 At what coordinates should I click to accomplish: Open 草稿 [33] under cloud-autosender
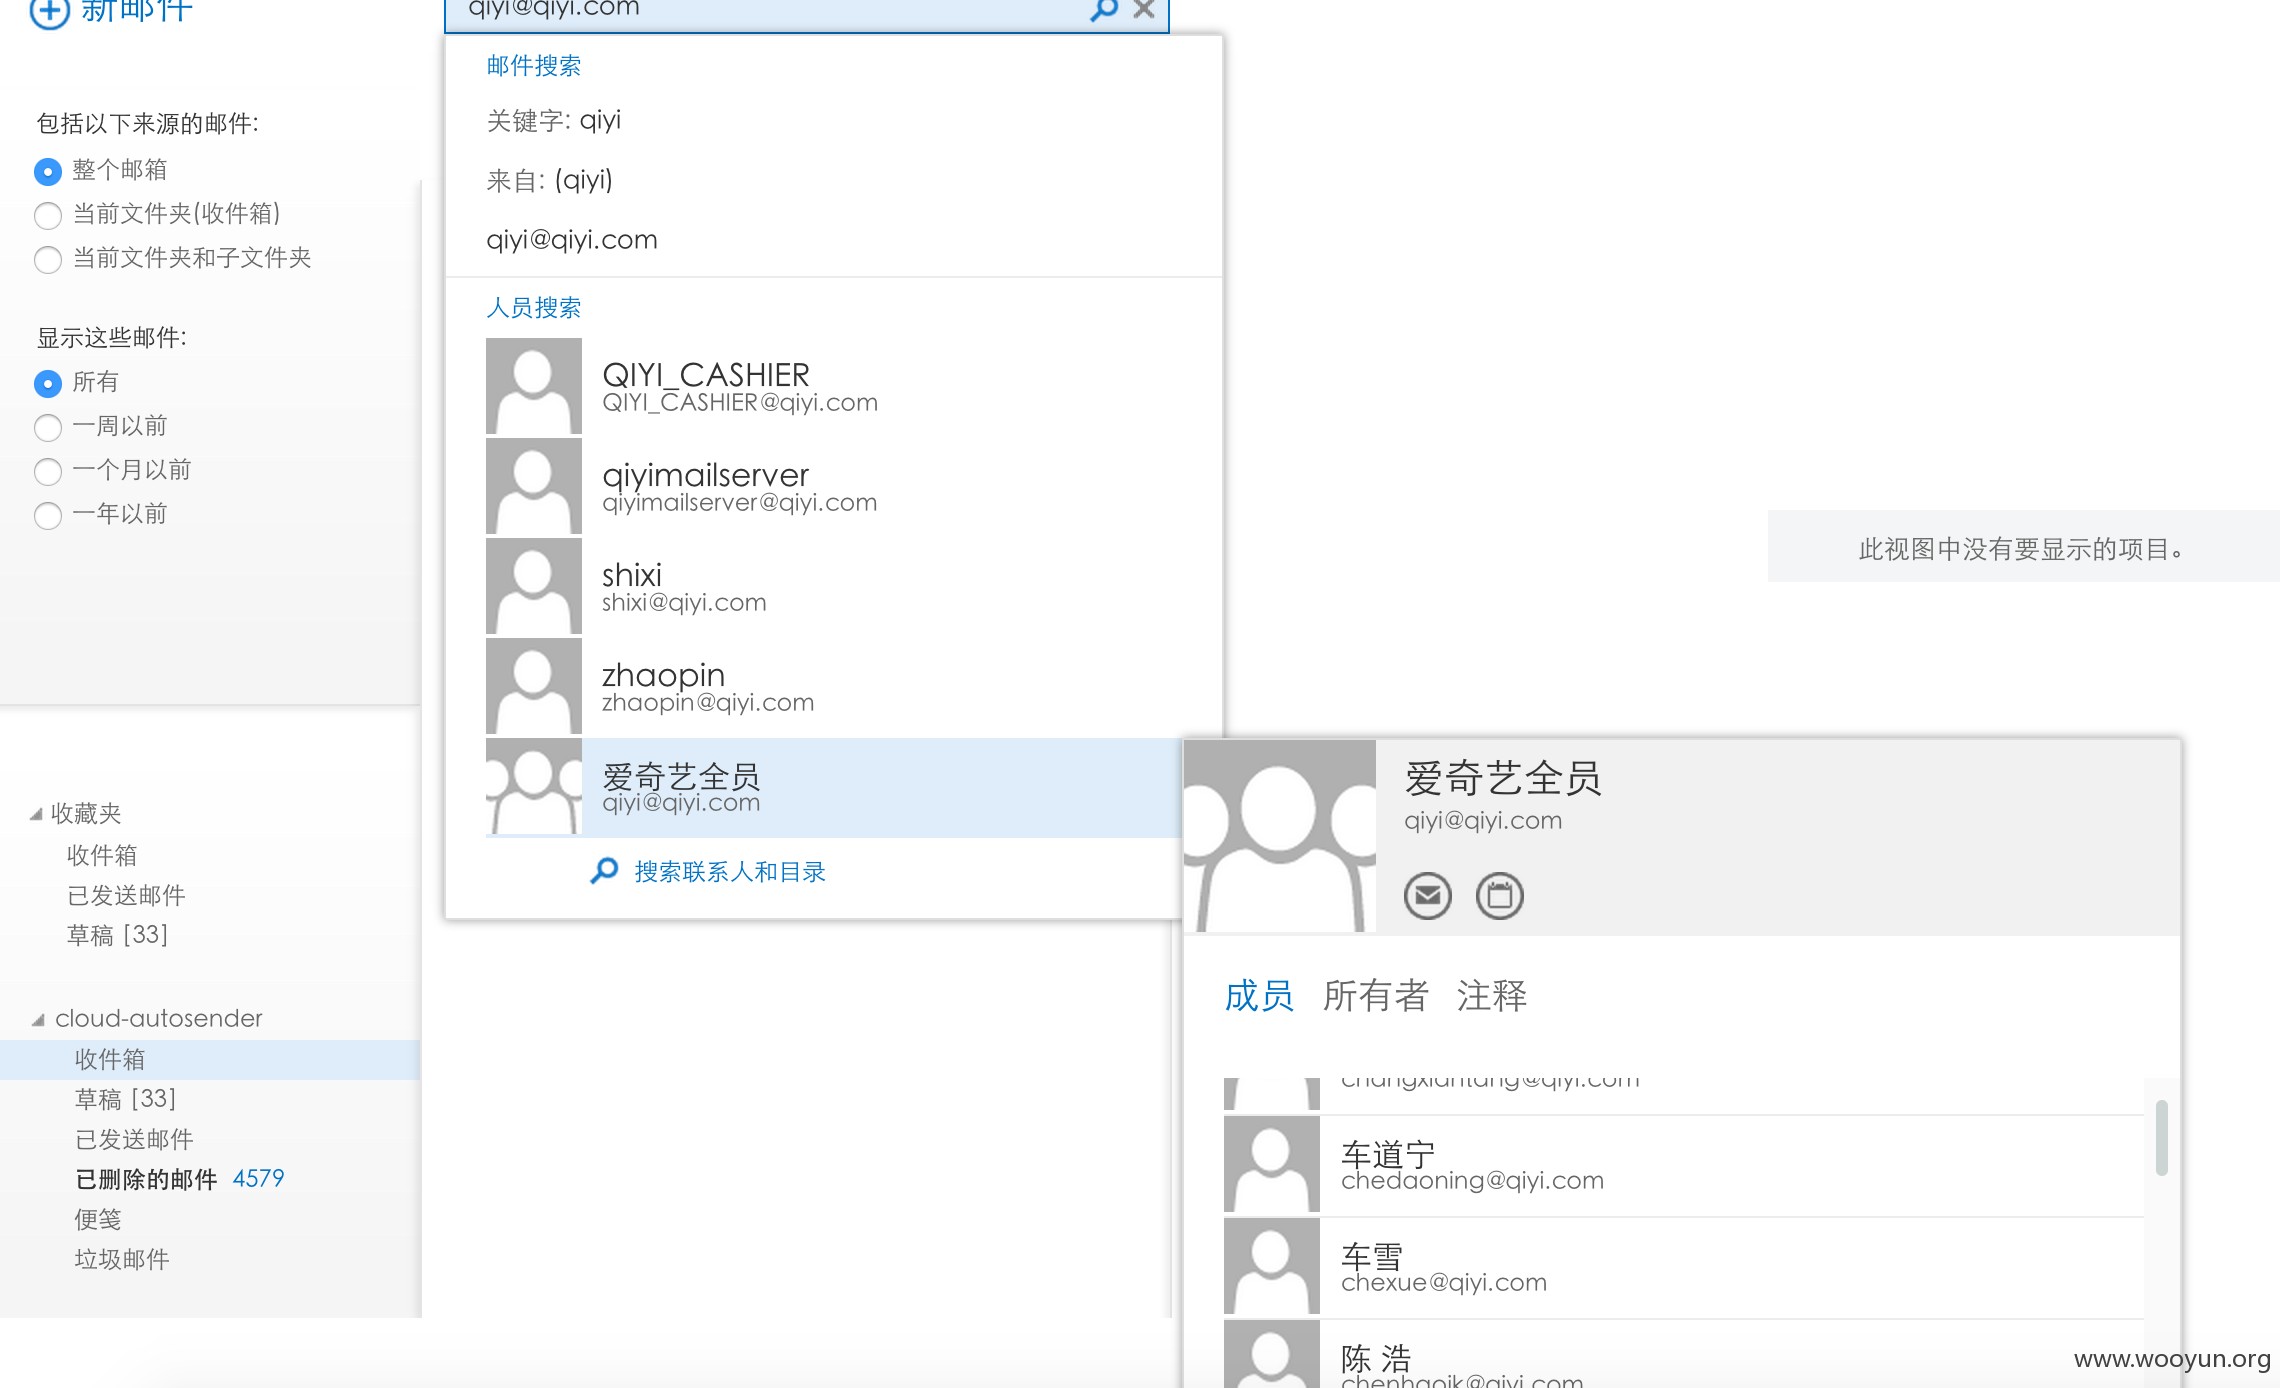pos(125,1099)
